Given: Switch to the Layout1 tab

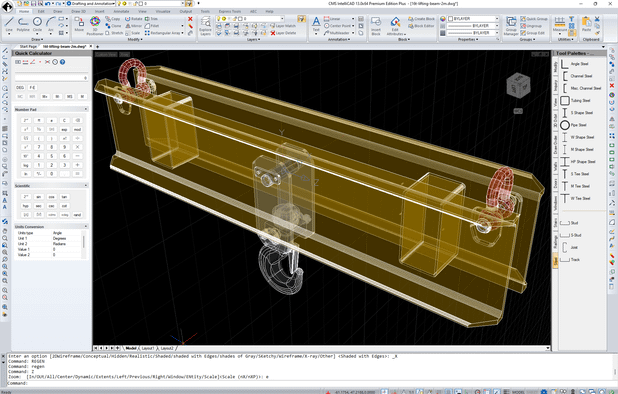Looking at the screenshot, I should [x=148, y=348].
